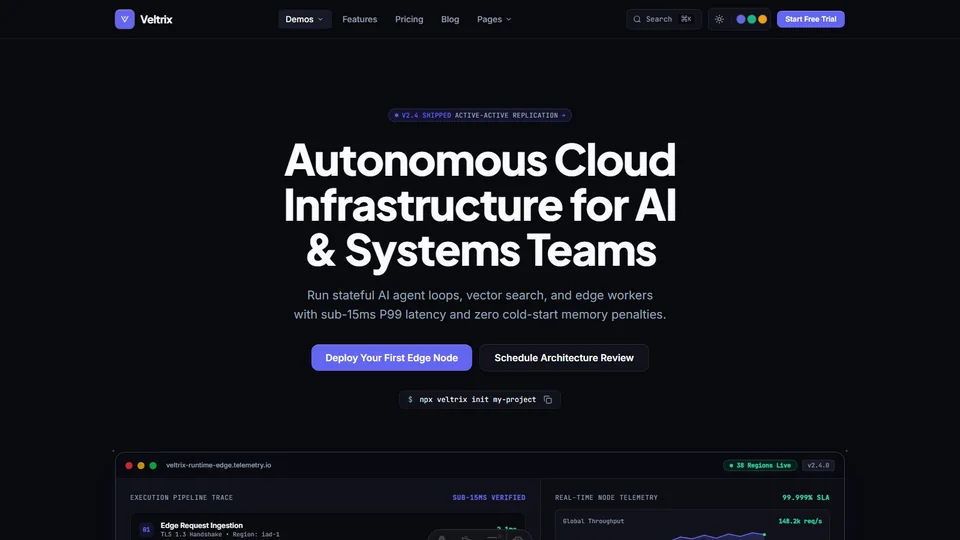Click the Search field in header
Image resolution: width=960 pixels, height=540 pixels.
coord(663,19)
